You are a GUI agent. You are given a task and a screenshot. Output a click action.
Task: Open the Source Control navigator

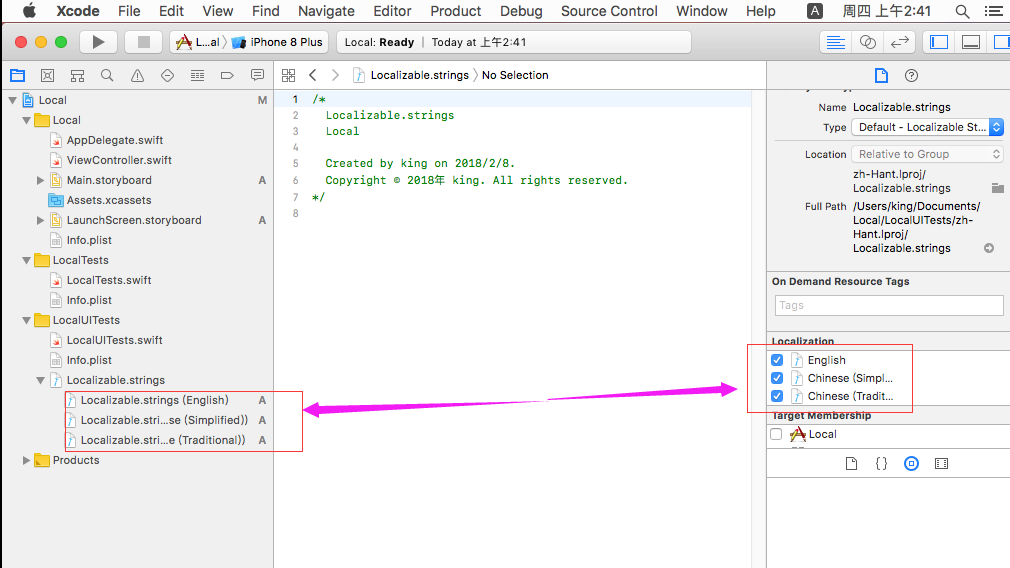47,75
